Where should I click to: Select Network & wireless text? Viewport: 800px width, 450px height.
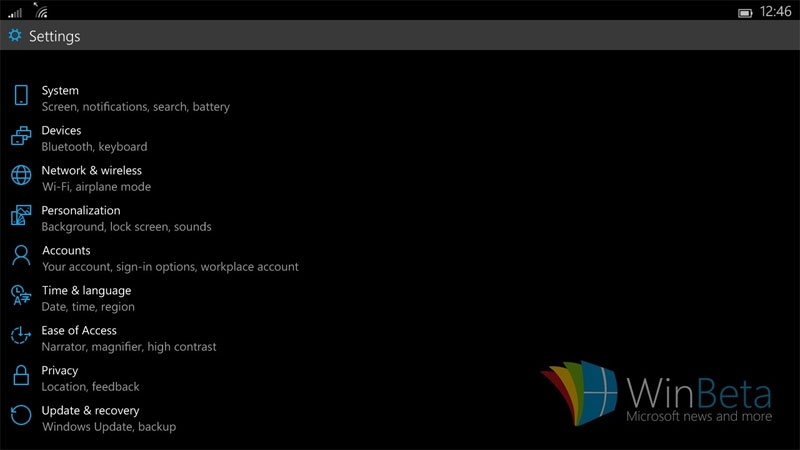point(91,171)
